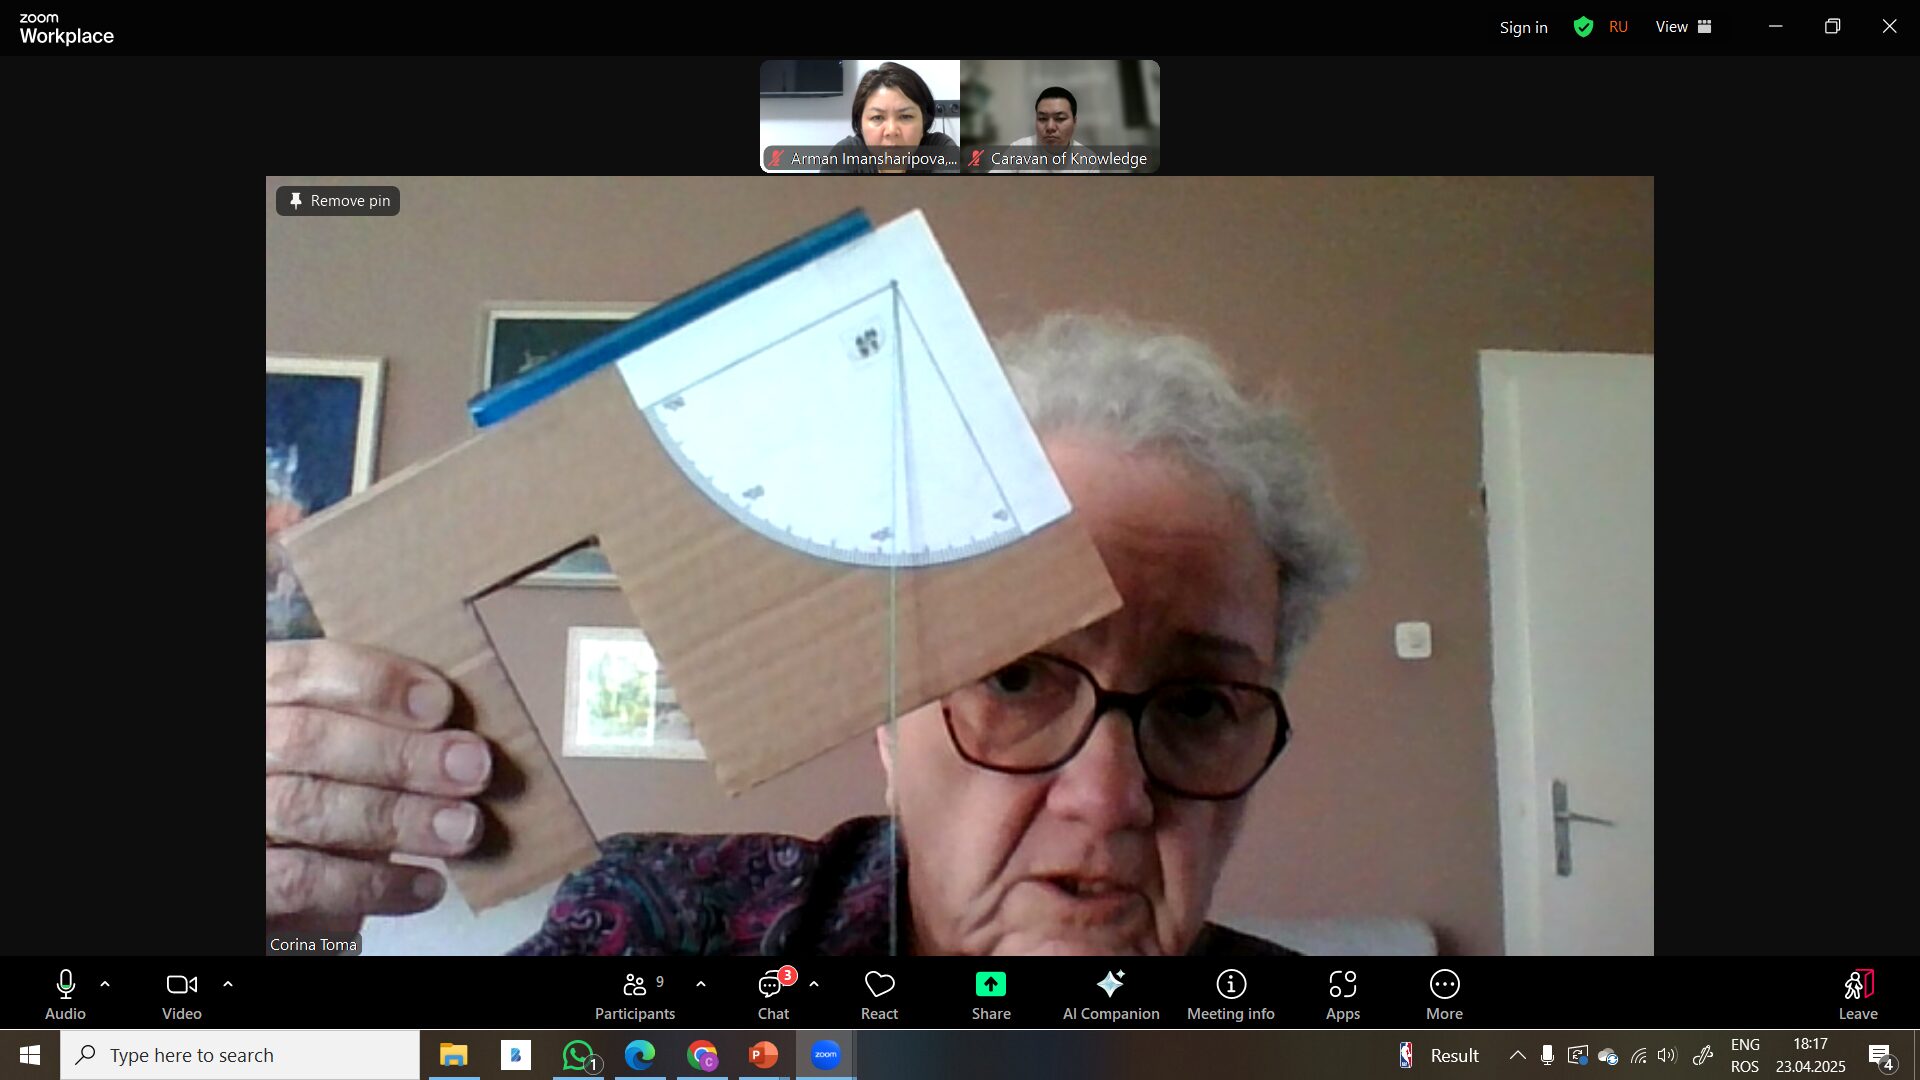Open the View layout menu
1920x1080 pixels.
tap(1683, 27)
